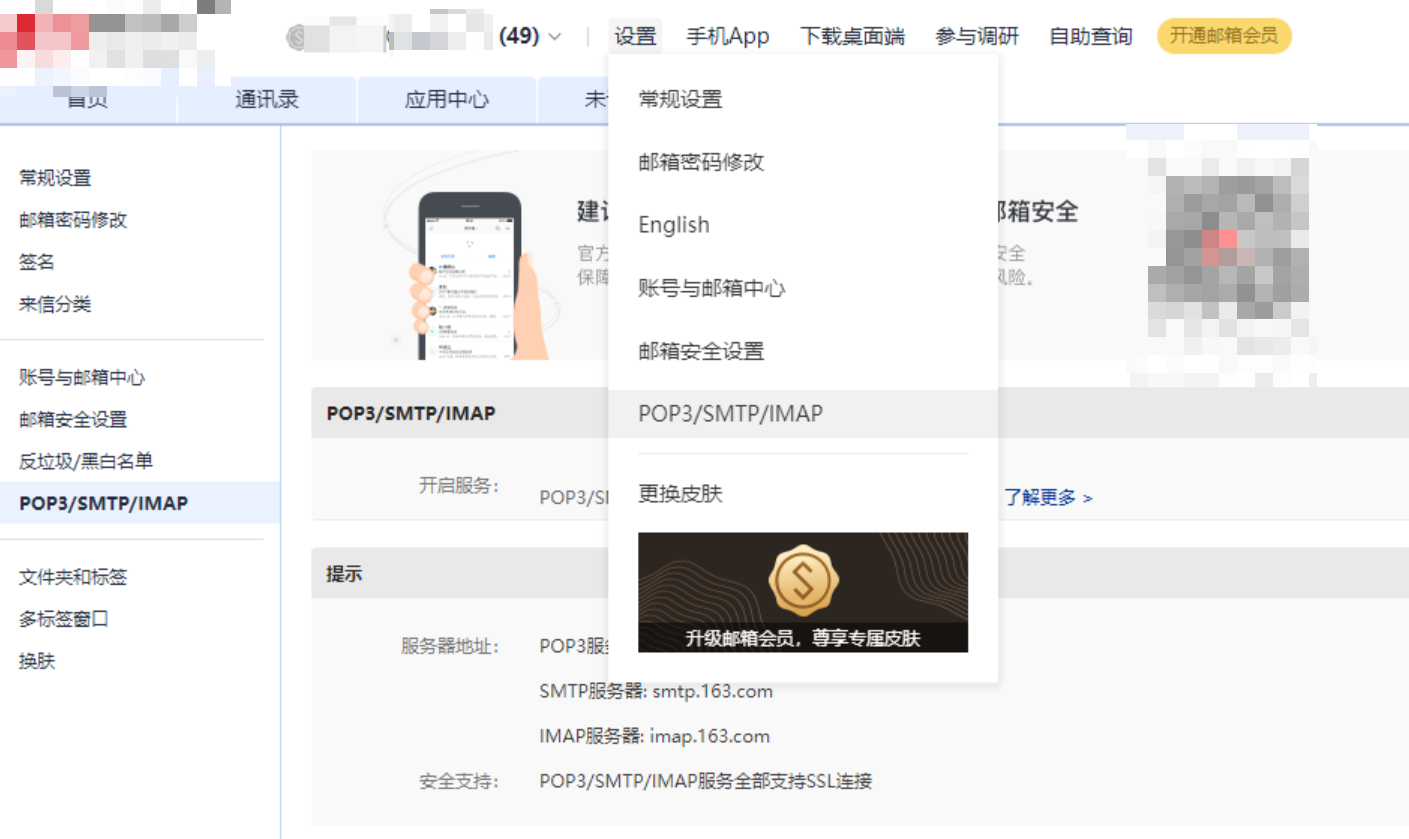
Task: Click the 了解更多 > link
Action: point(1048,497)
